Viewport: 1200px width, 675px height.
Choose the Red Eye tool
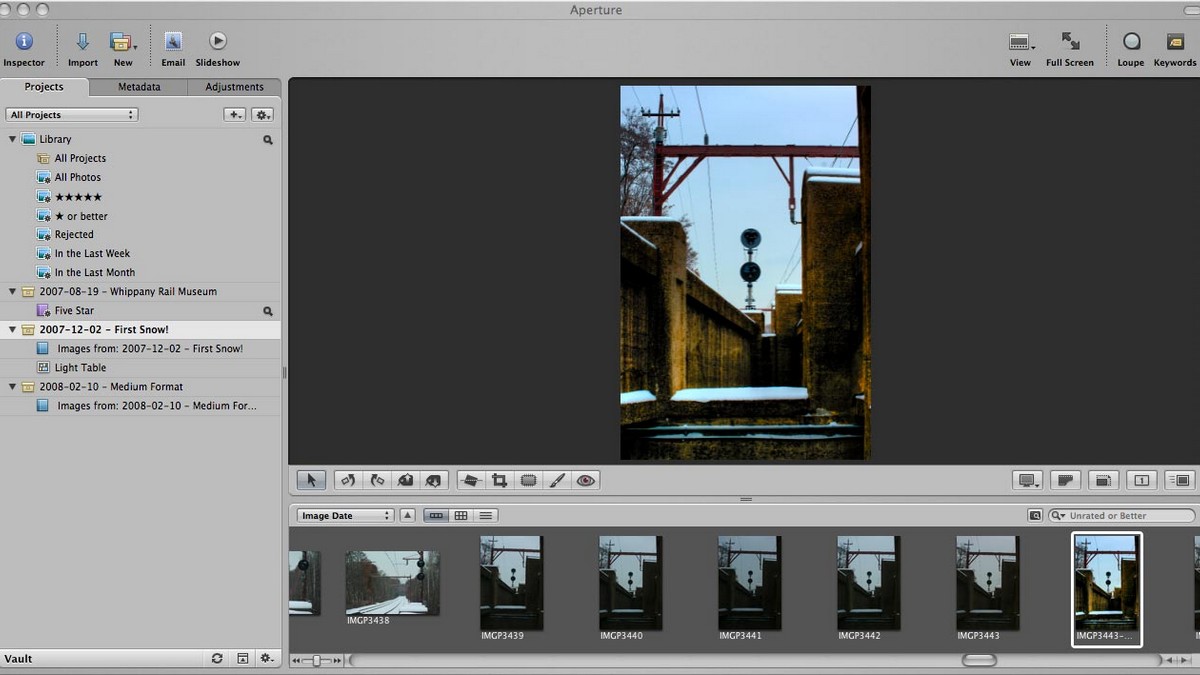click(x=585, y=480)
